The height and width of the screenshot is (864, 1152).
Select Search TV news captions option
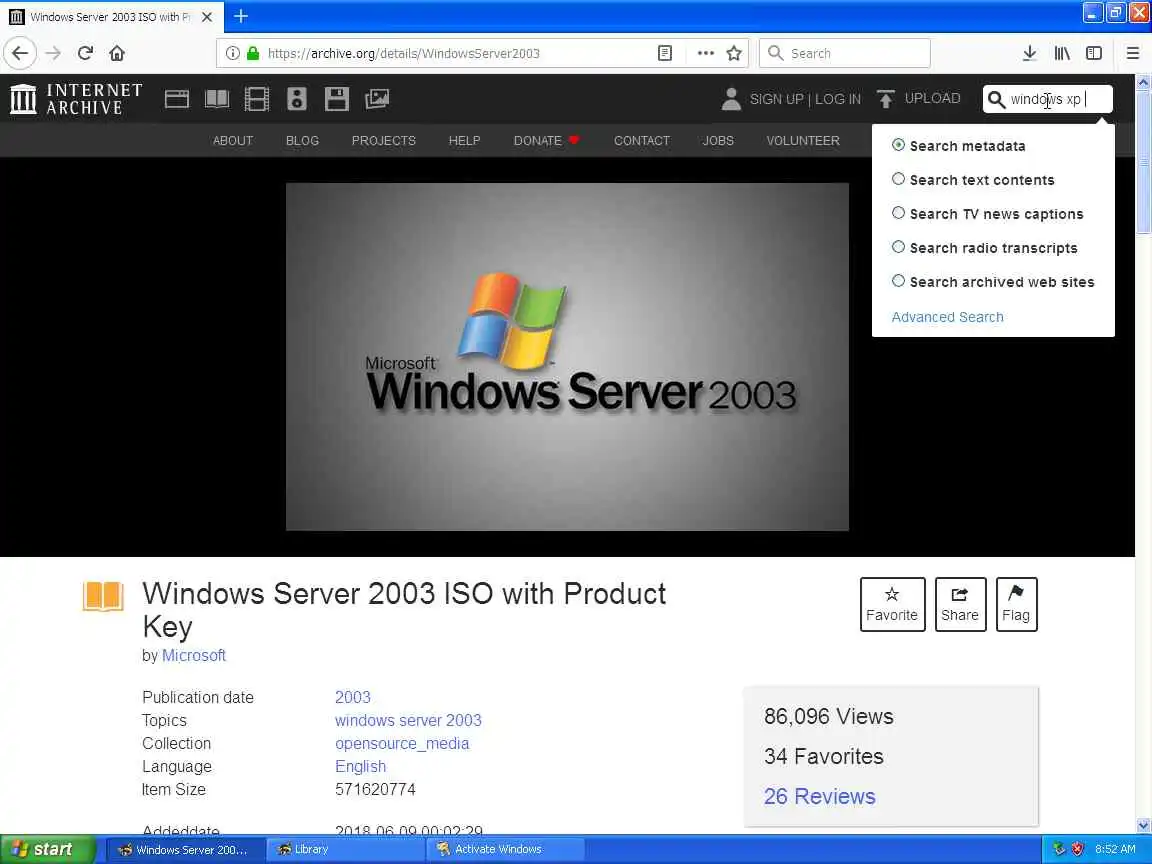pos(988,214)
